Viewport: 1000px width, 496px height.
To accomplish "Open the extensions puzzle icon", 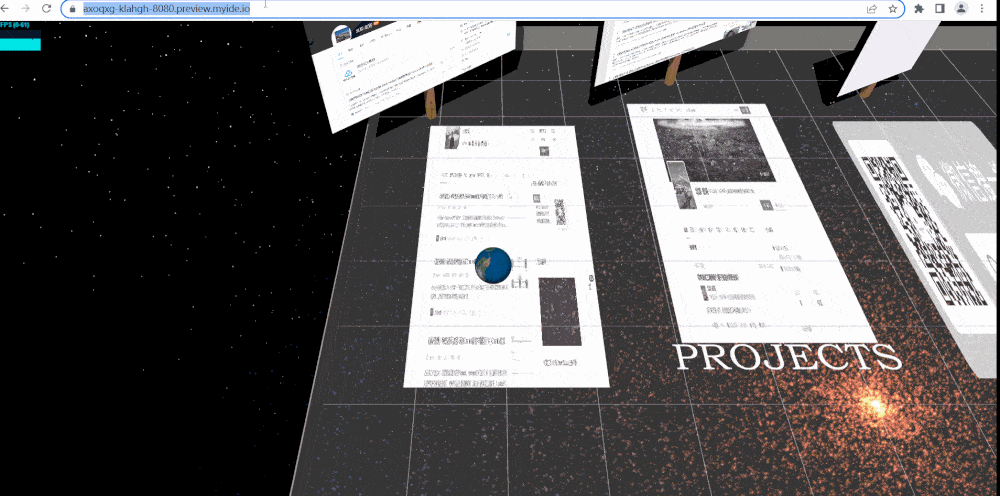I will pos(919,9).
